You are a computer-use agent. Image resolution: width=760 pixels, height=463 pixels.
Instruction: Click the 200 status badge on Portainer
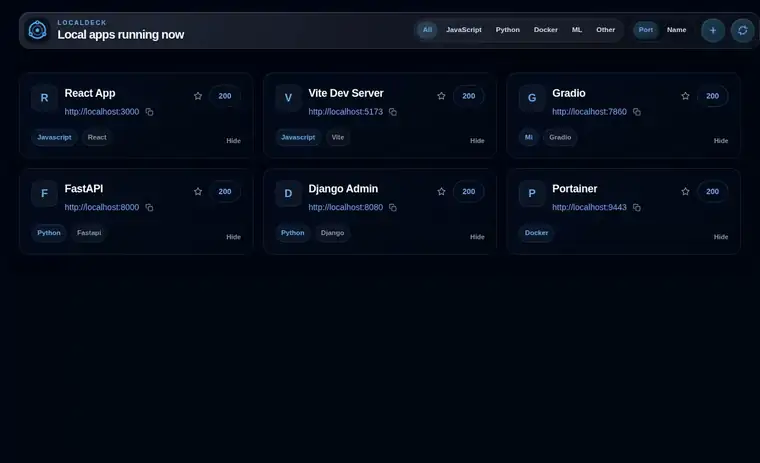[712, 192]
